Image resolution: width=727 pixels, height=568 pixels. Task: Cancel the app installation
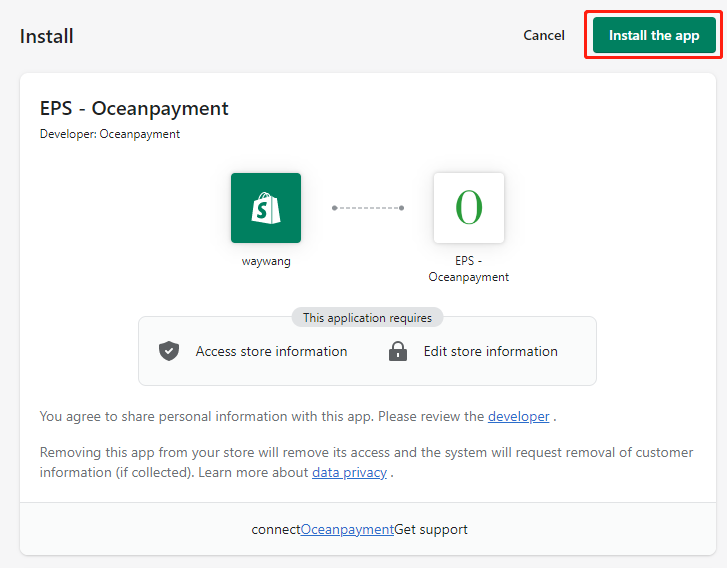coord(544,35)
